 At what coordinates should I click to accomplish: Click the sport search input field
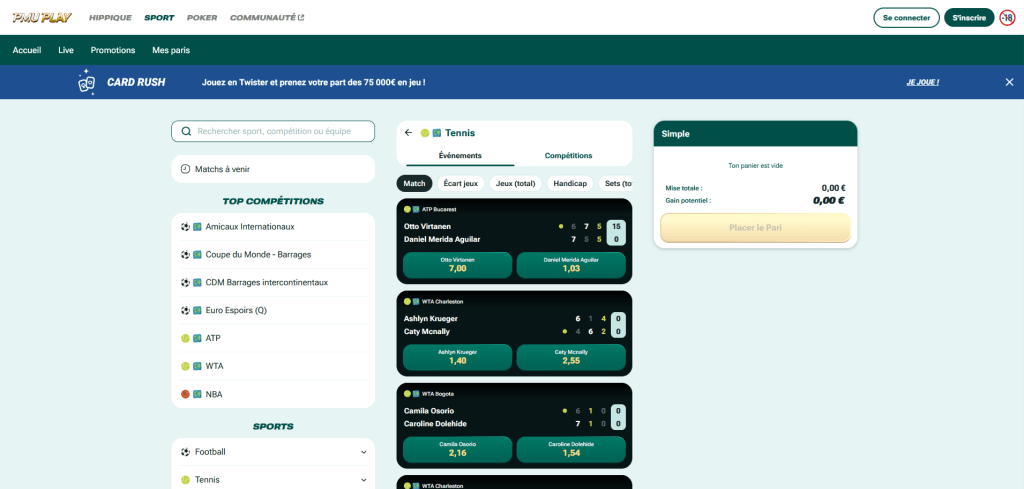(280, 131)
